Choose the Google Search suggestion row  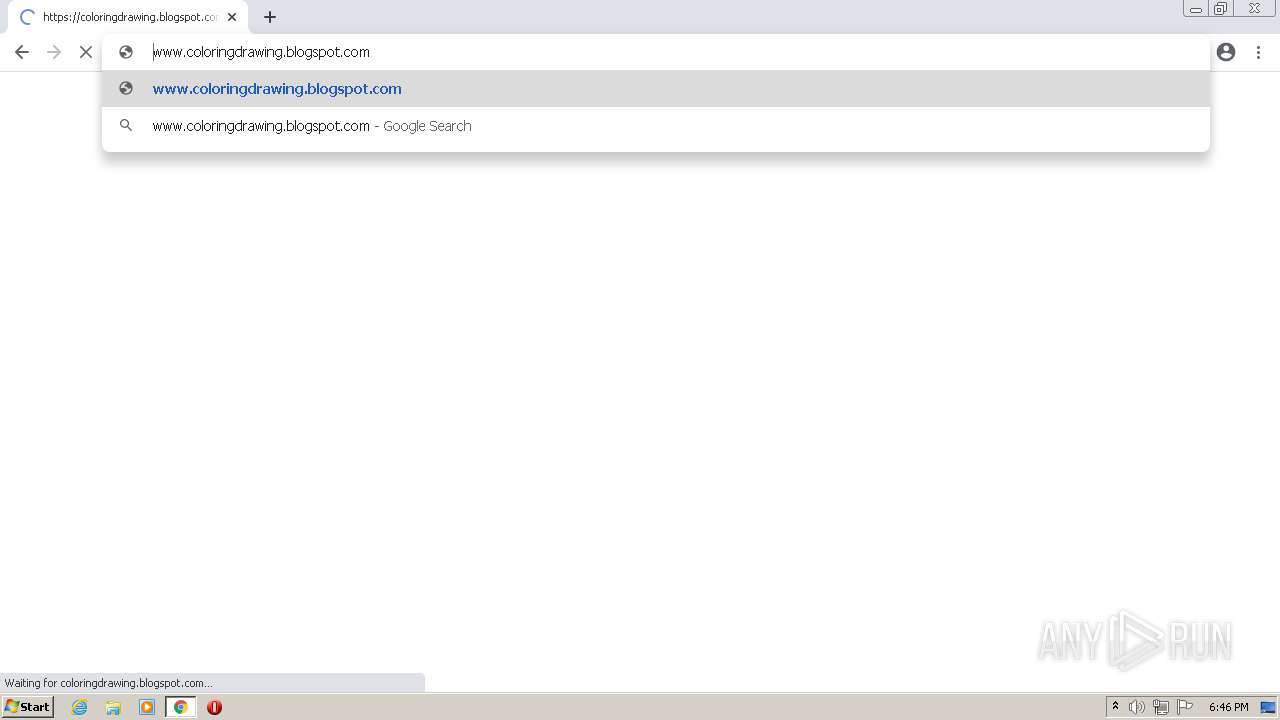(656, 126)
